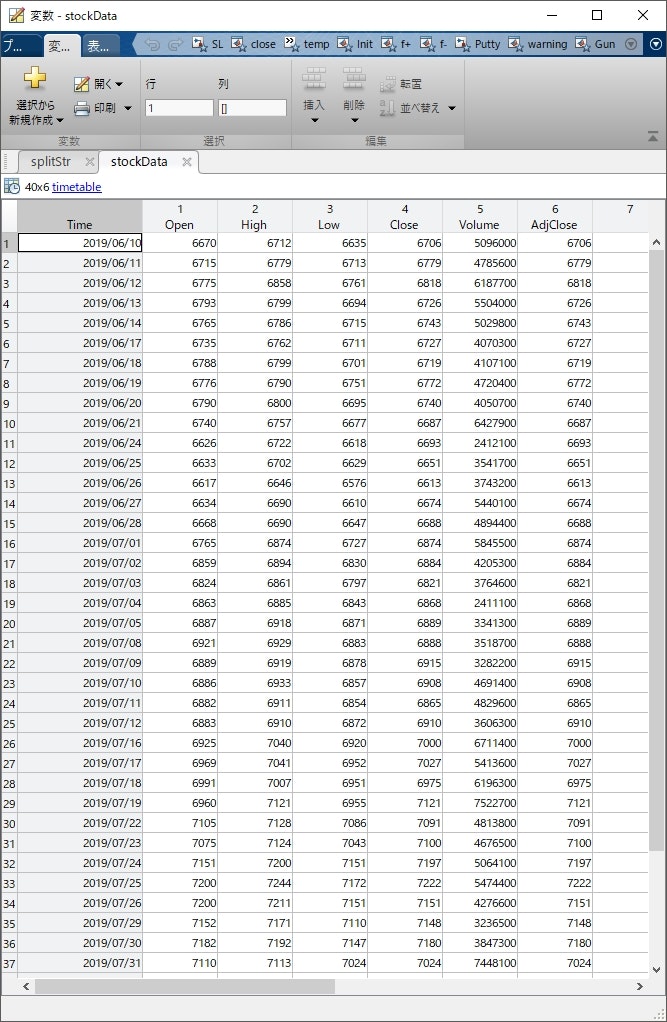The width and height of the screenshot is (667, 1022).
Task: Select the Open column header
Action: (179, 217)
